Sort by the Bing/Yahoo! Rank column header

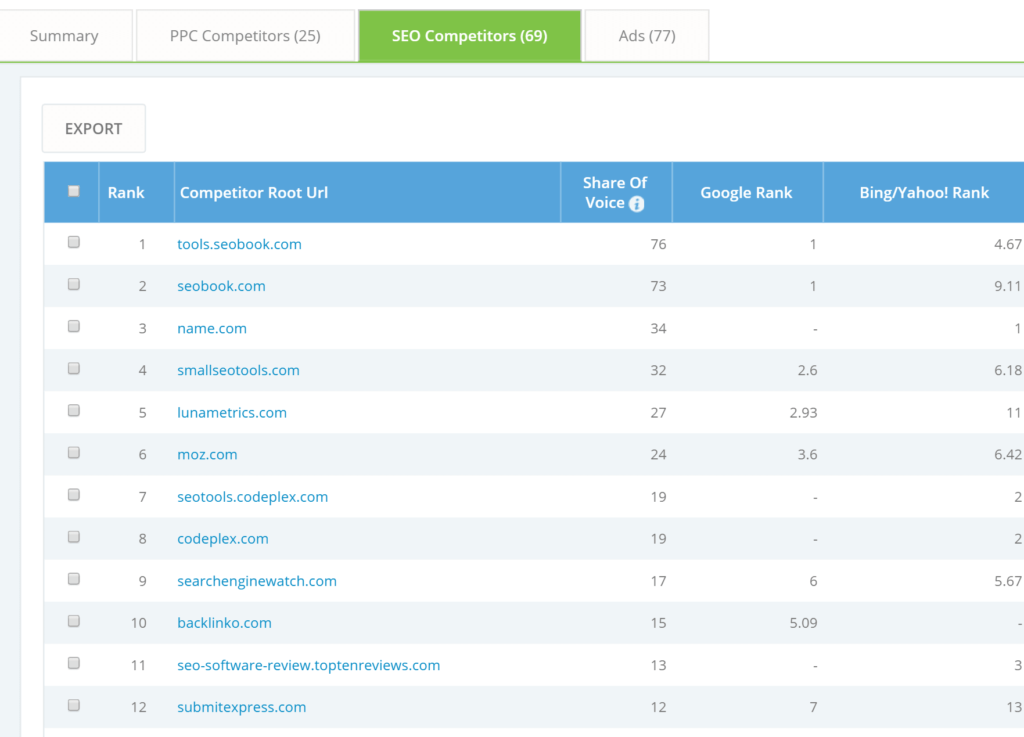pos(924,193)
